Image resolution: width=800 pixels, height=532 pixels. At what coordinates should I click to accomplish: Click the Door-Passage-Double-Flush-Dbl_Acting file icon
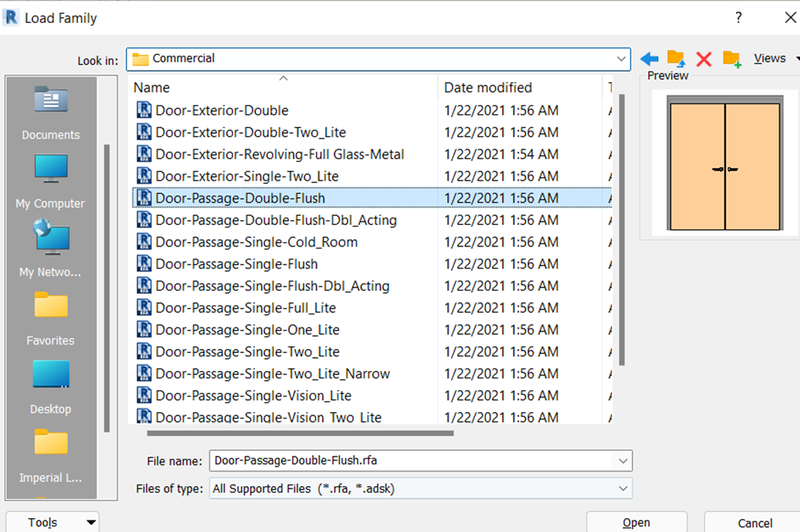[144, 219]
